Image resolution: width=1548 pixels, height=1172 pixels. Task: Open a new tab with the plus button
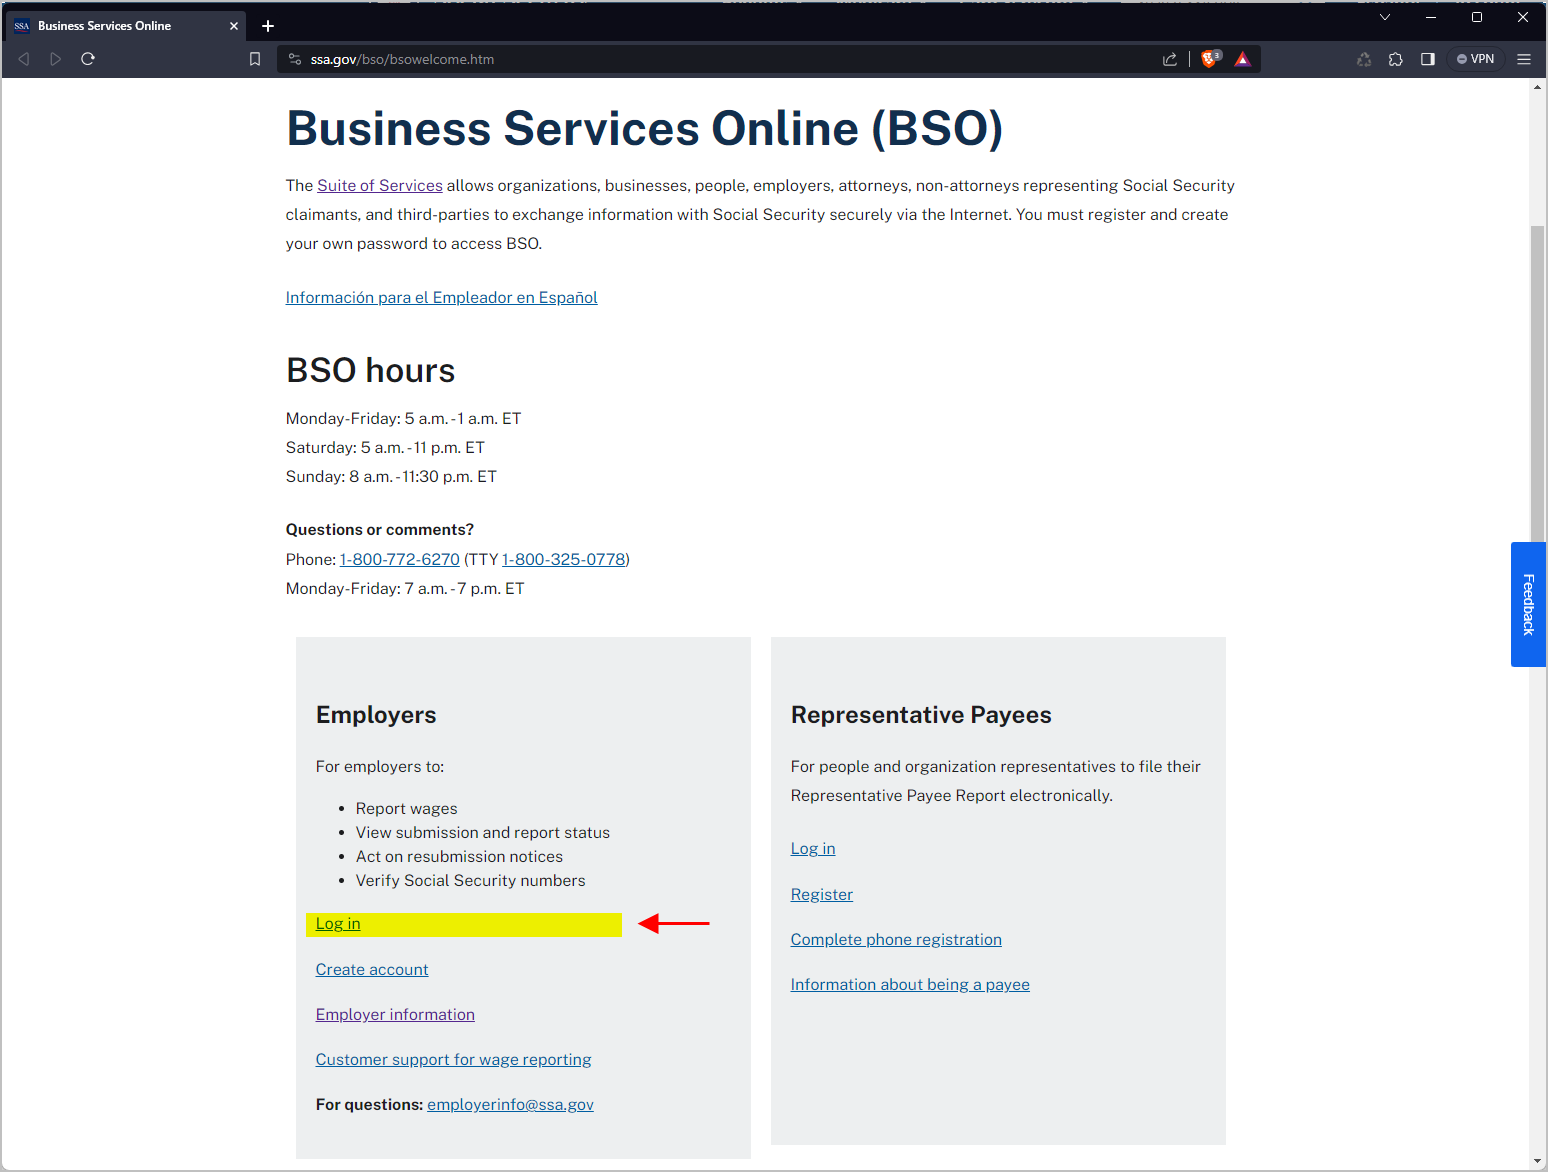268,26
